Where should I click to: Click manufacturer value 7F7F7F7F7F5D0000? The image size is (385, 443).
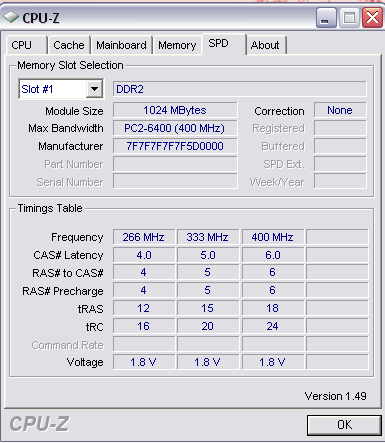pyautogui.click(x=175, y=146)
